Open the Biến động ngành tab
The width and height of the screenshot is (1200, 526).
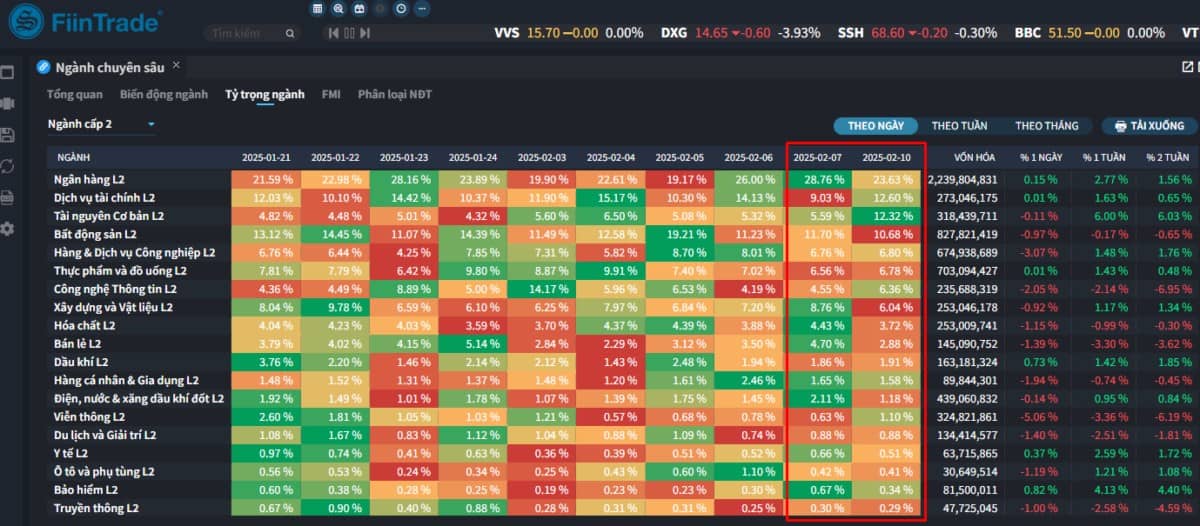(163, 95)
